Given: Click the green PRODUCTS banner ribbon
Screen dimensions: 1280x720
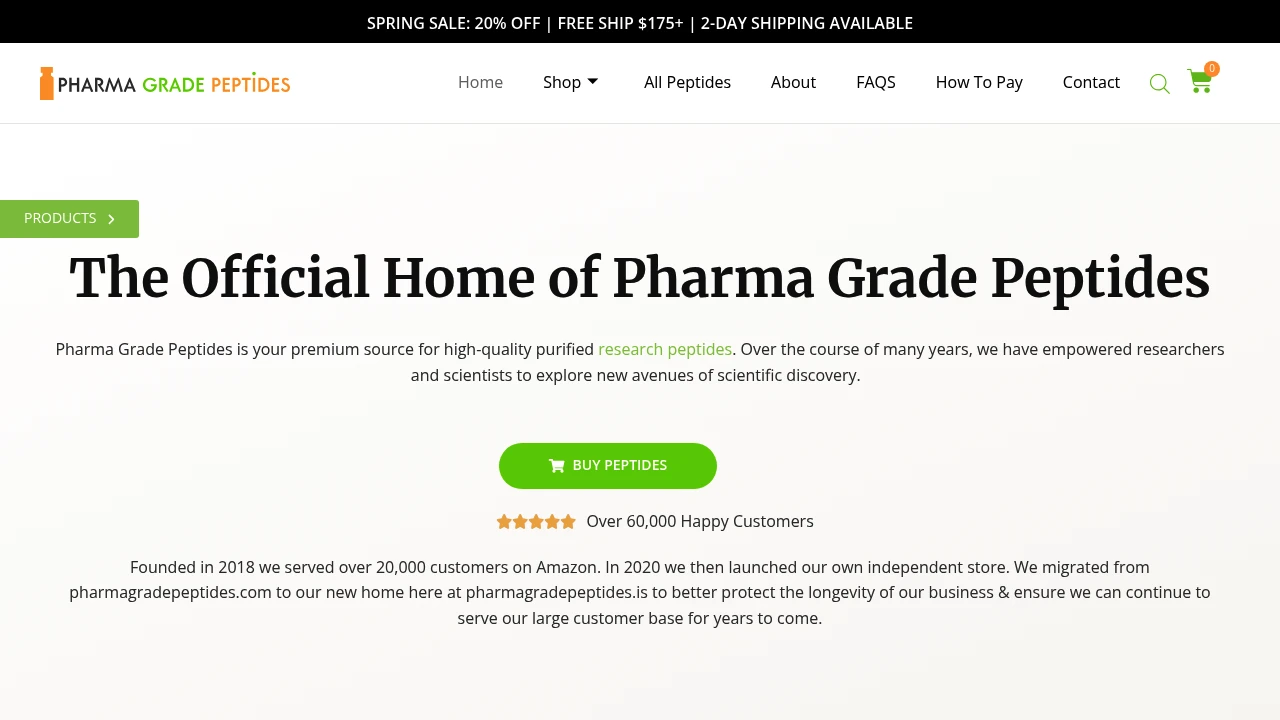Looking at the screenshot, I should click(60, 218).
